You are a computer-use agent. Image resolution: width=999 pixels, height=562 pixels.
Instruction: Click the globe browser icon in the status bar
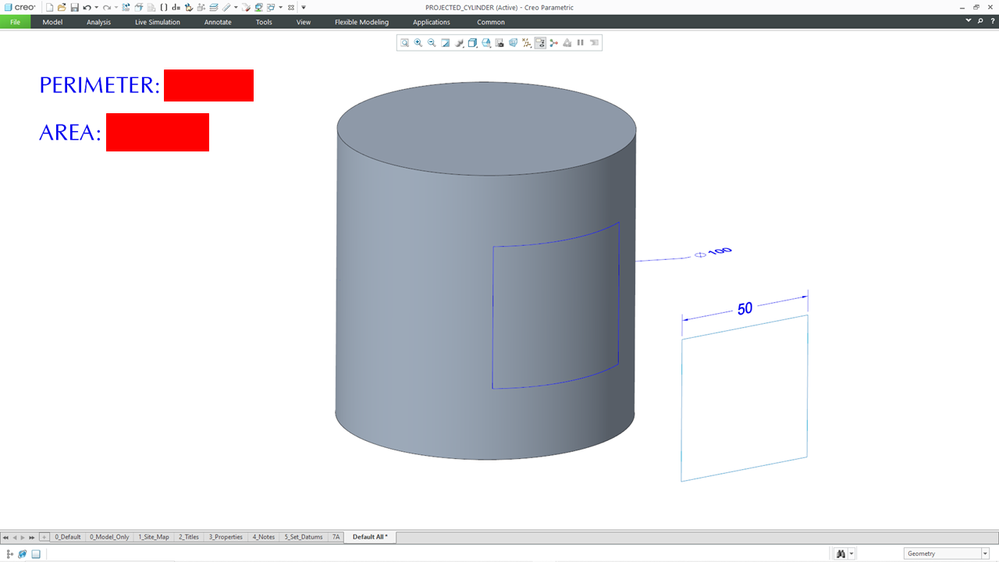22,554
